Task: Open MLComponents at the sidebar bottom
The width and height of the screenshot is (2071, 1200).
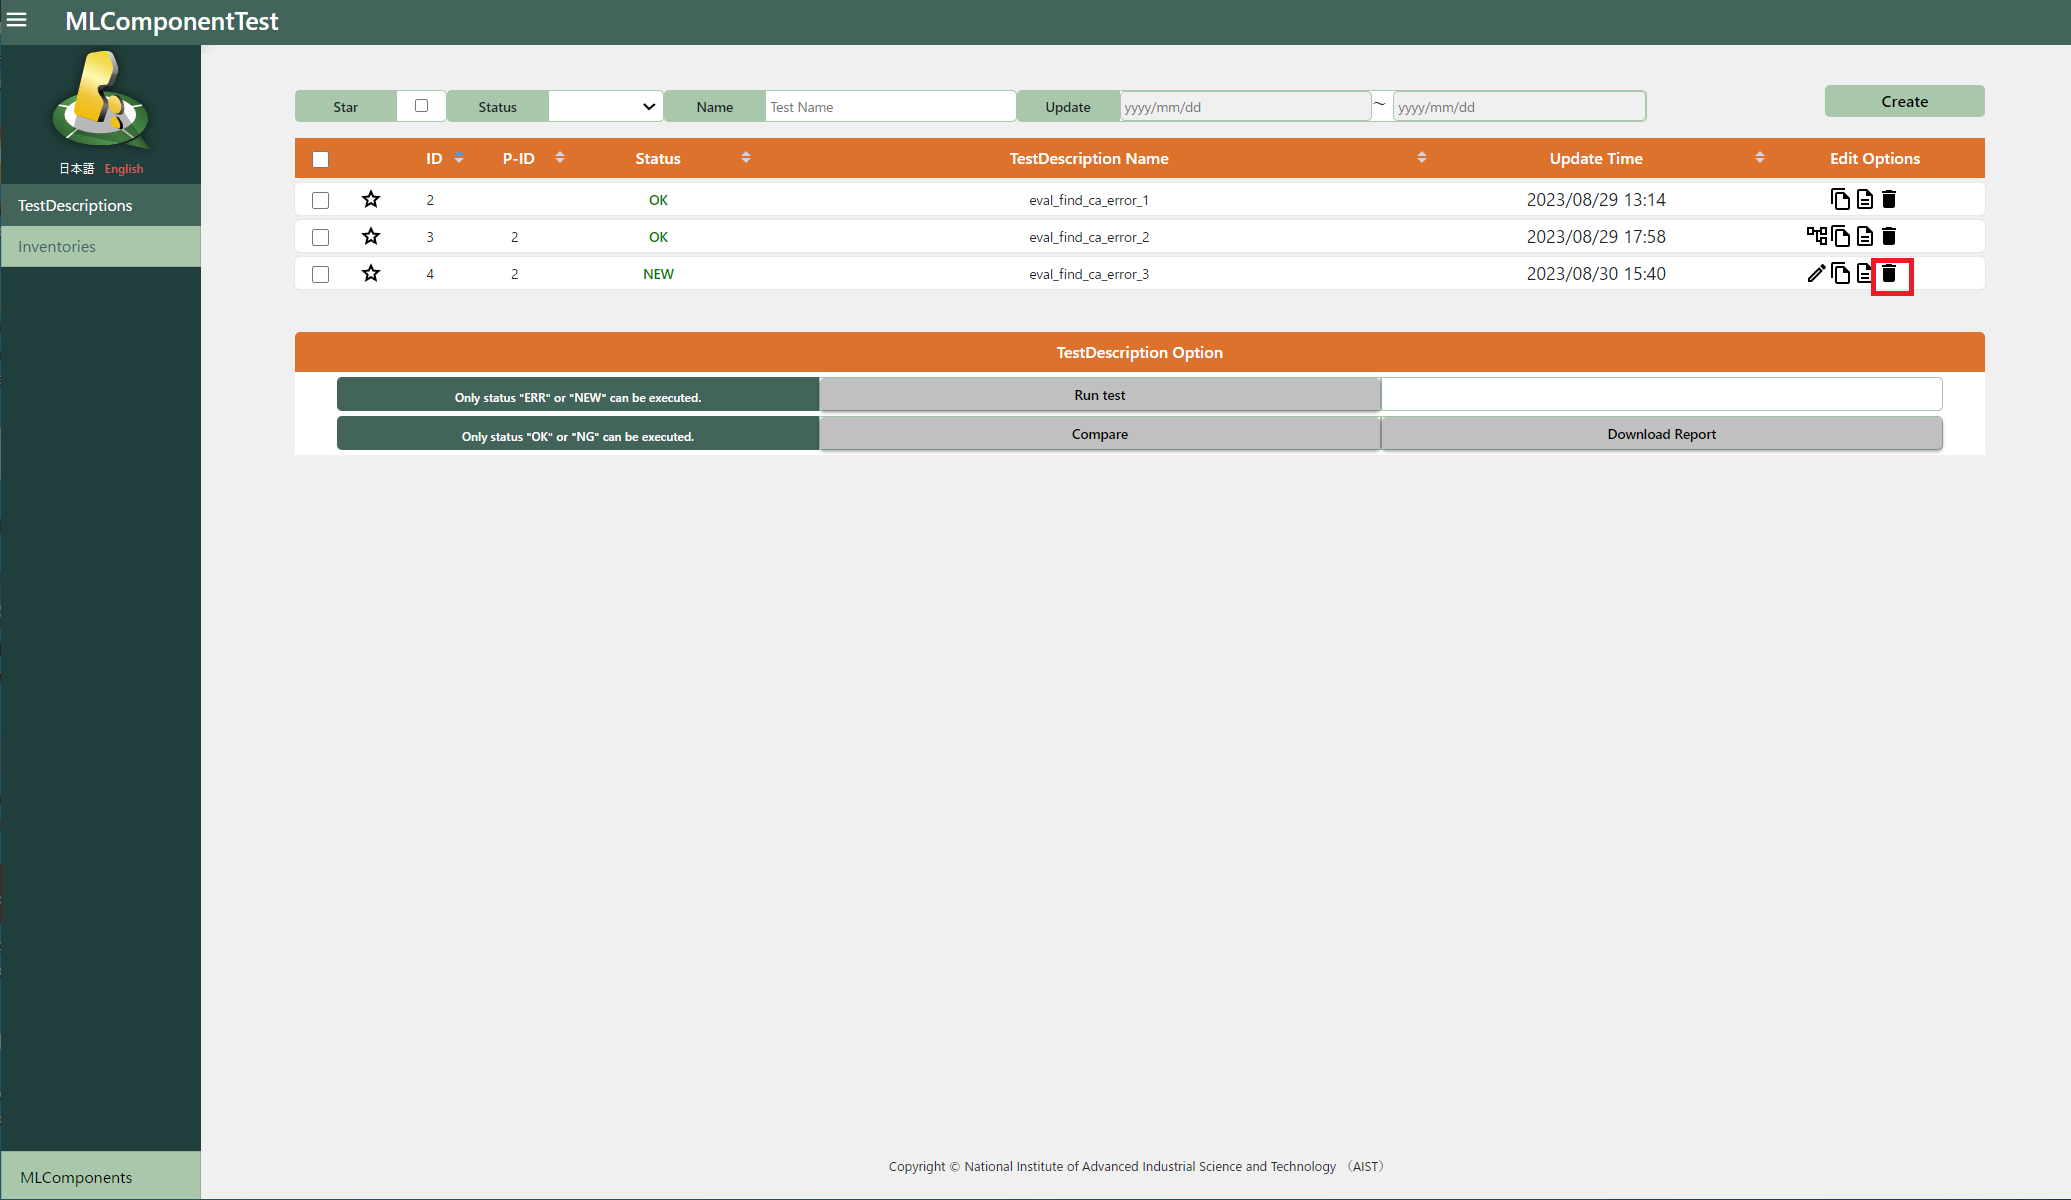Action: (x=76, y=1177)
